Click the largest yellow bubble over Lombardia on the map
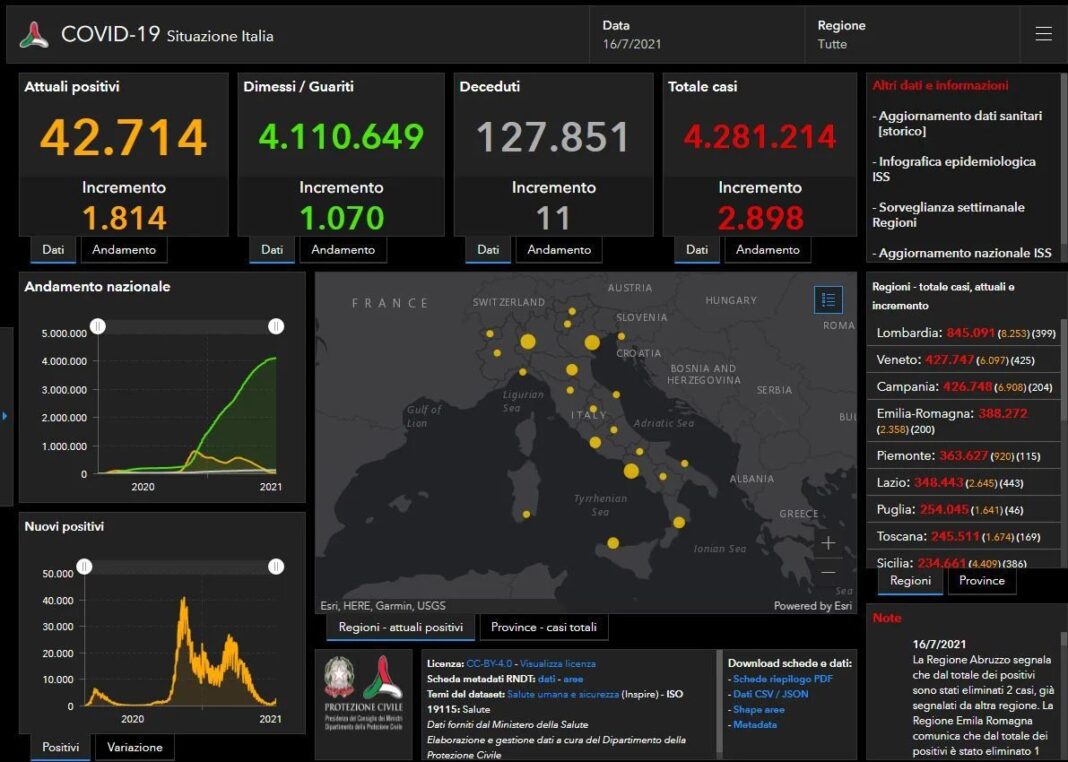Image resolution: width=1068 pixels, height=762 pixels. (x=528, y=342)
